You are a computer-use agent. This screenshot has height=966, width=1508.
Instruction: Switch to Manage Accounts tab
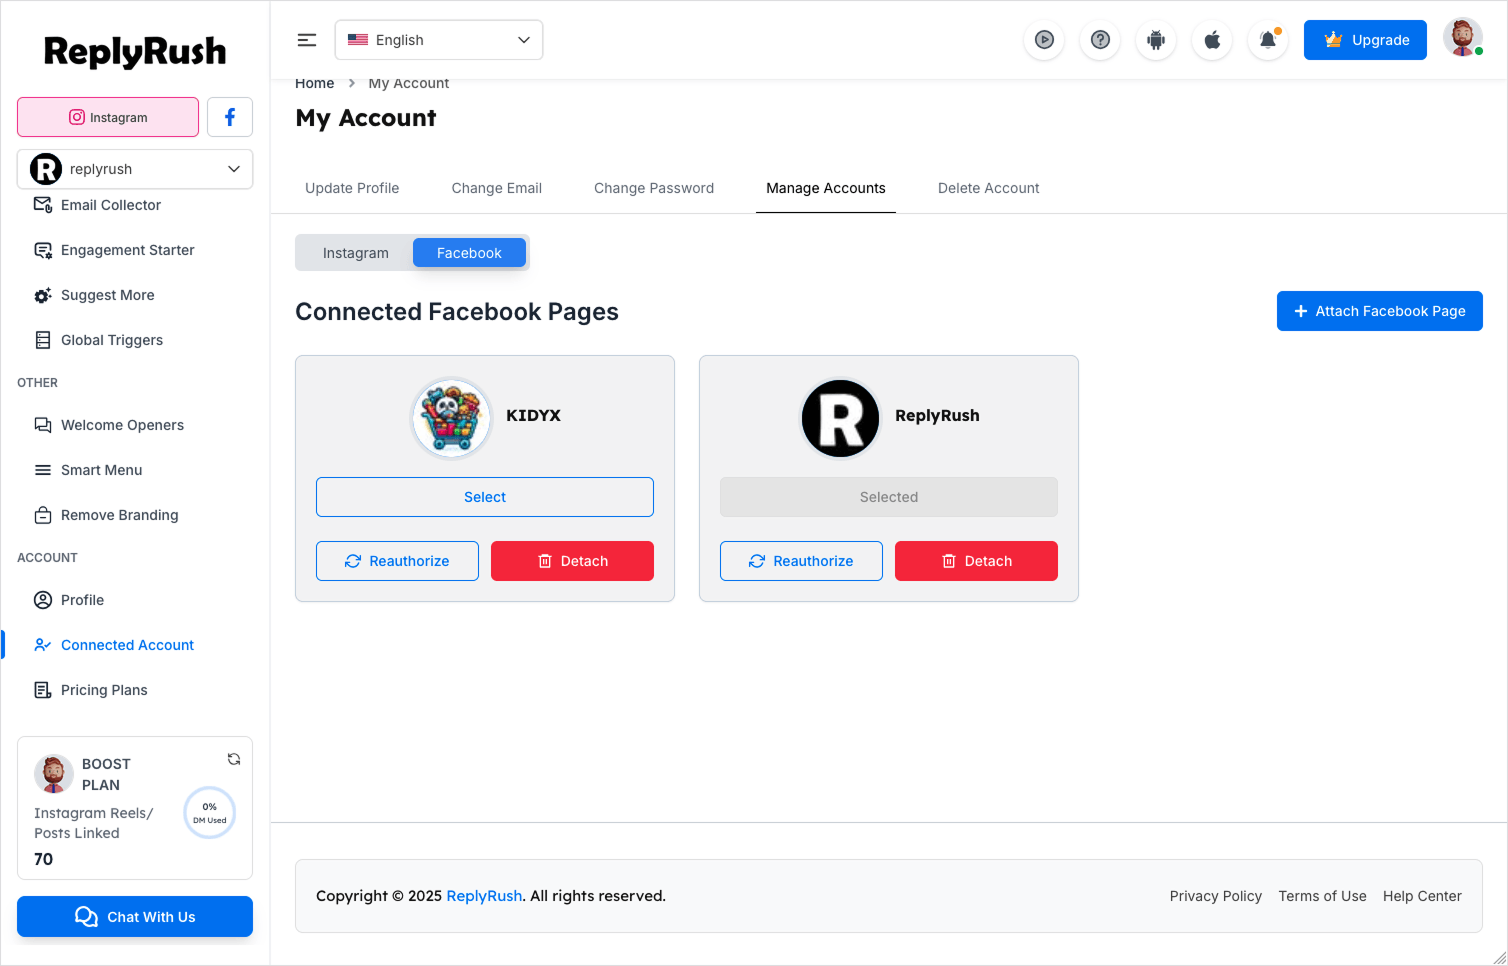pyautogui.click(x=826, y=188)
